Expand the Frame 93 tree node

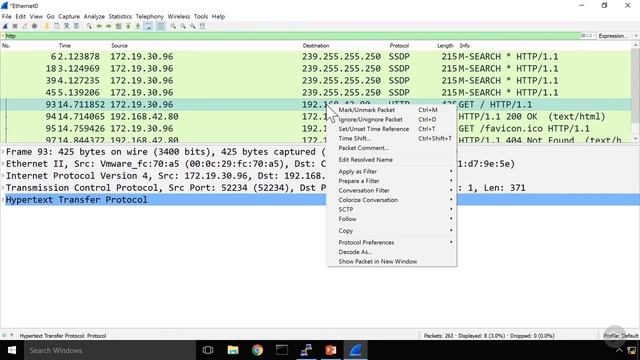pyautogui.click(x=3, y=152)
